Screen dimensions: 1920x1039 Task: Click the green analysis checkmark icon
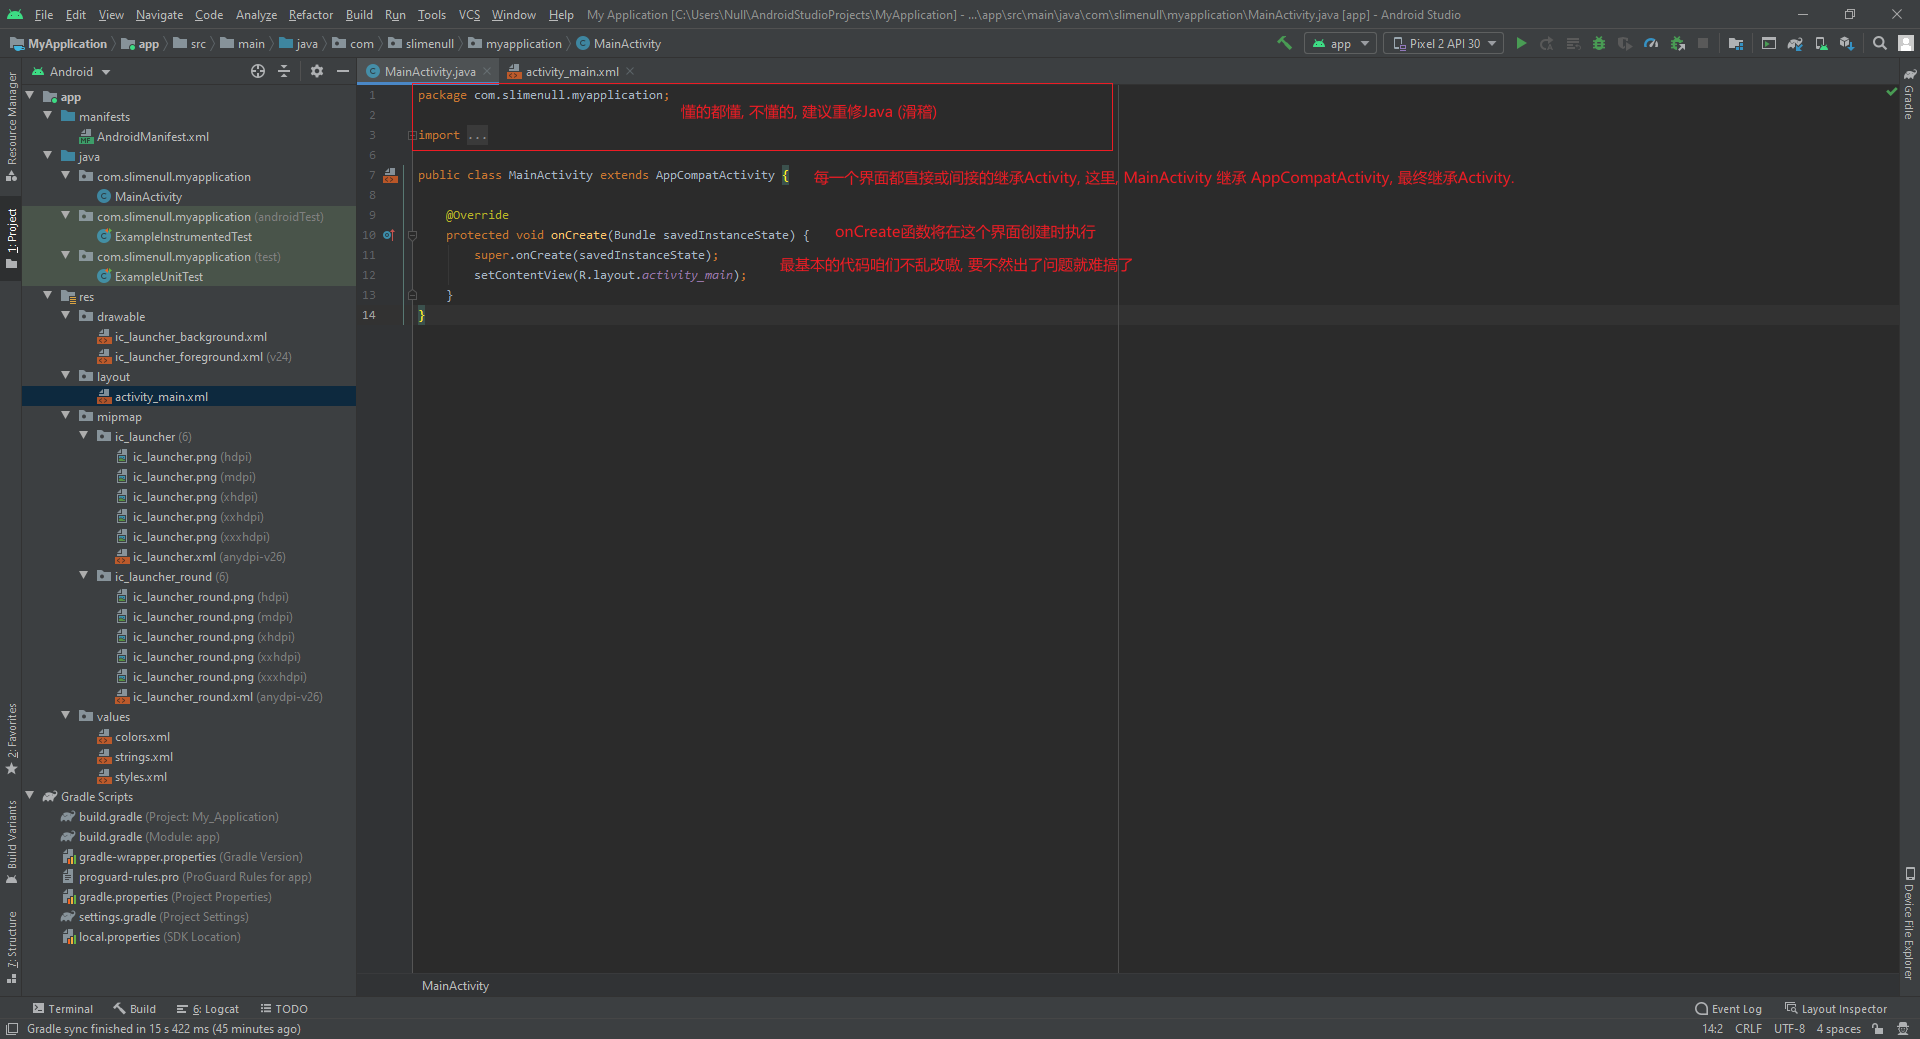pos(1891,91)
